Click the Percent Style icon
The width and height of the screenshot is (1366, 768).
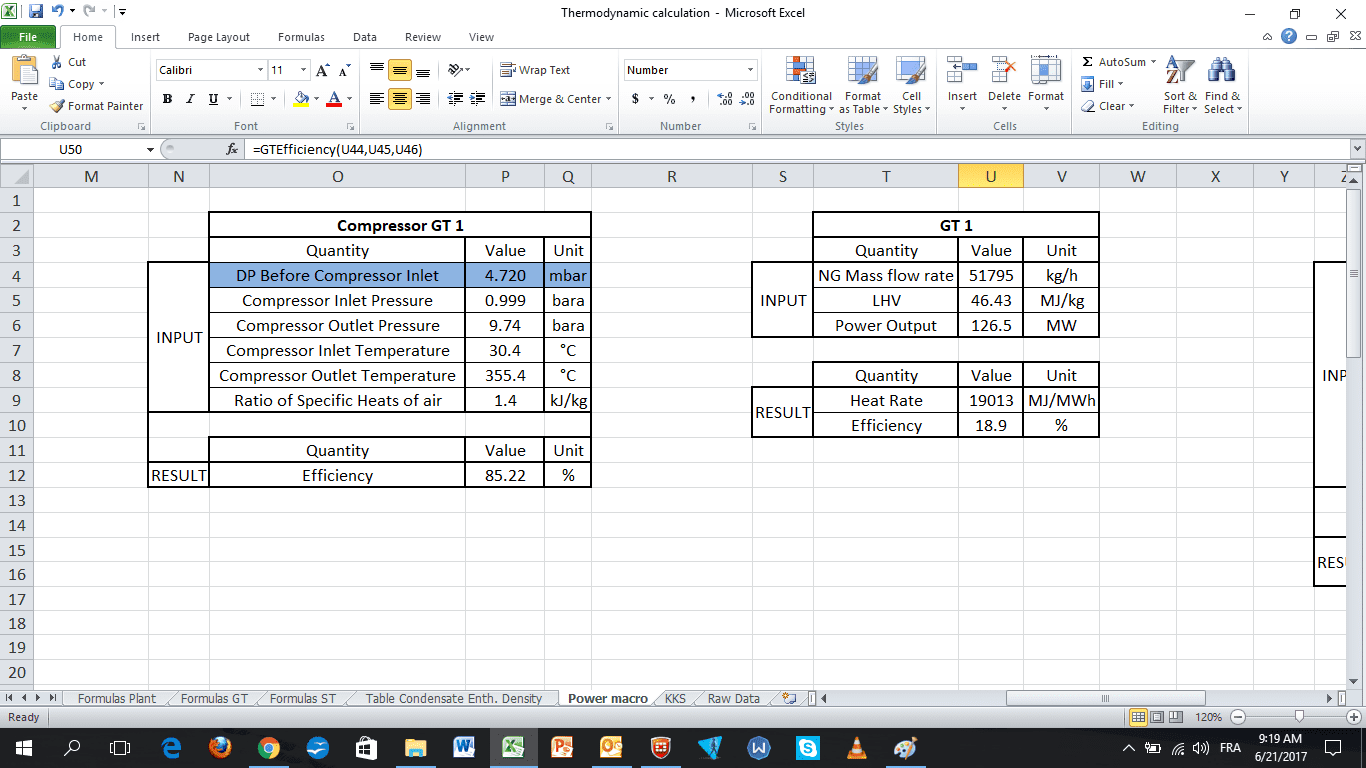coord(669,99)
